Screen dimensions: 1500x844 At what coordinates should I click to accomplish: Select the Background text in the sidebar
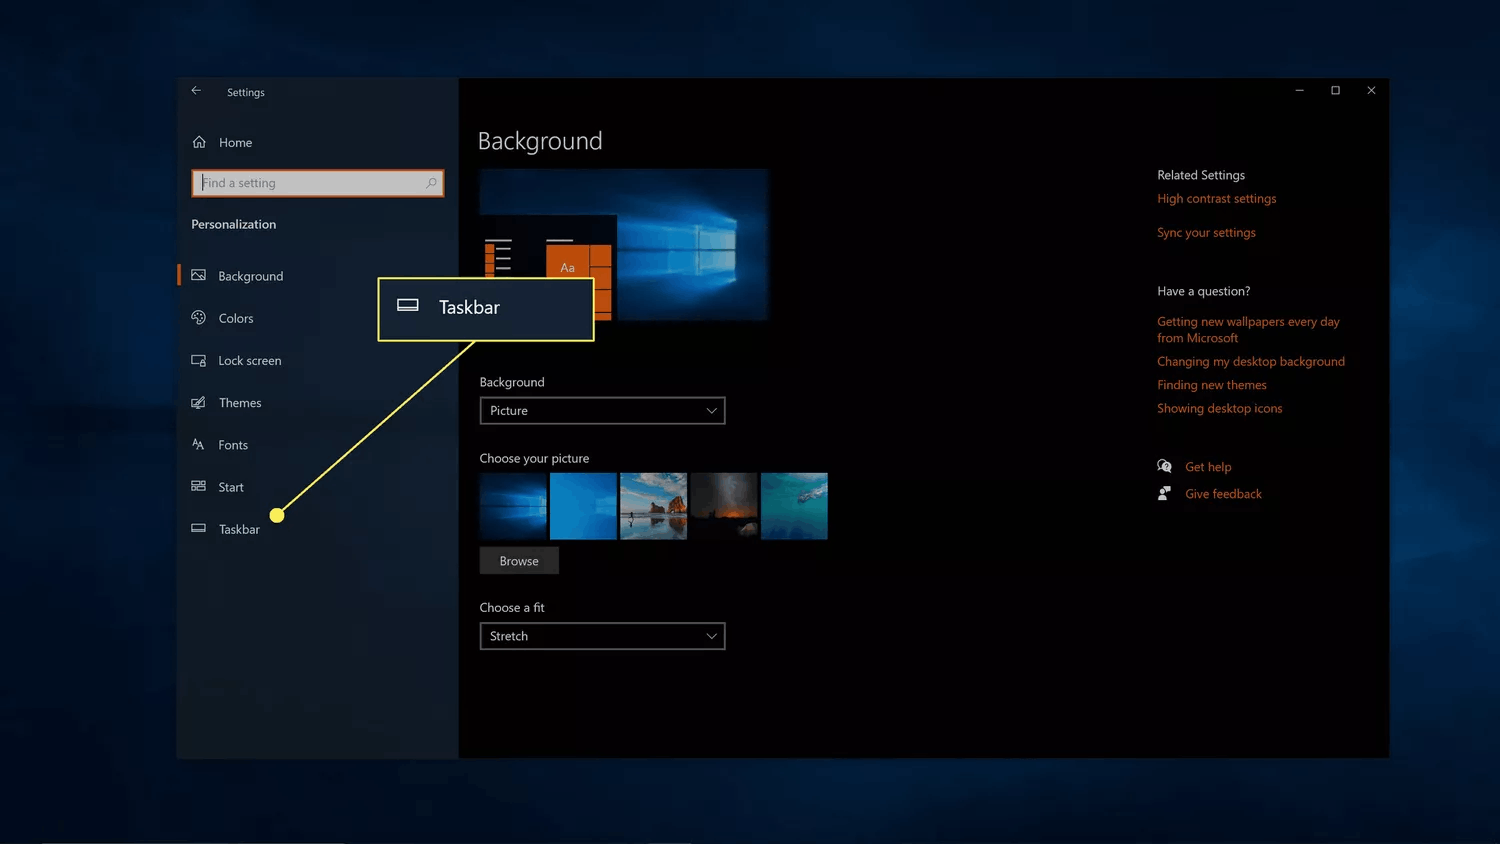(x=251, y=276)
